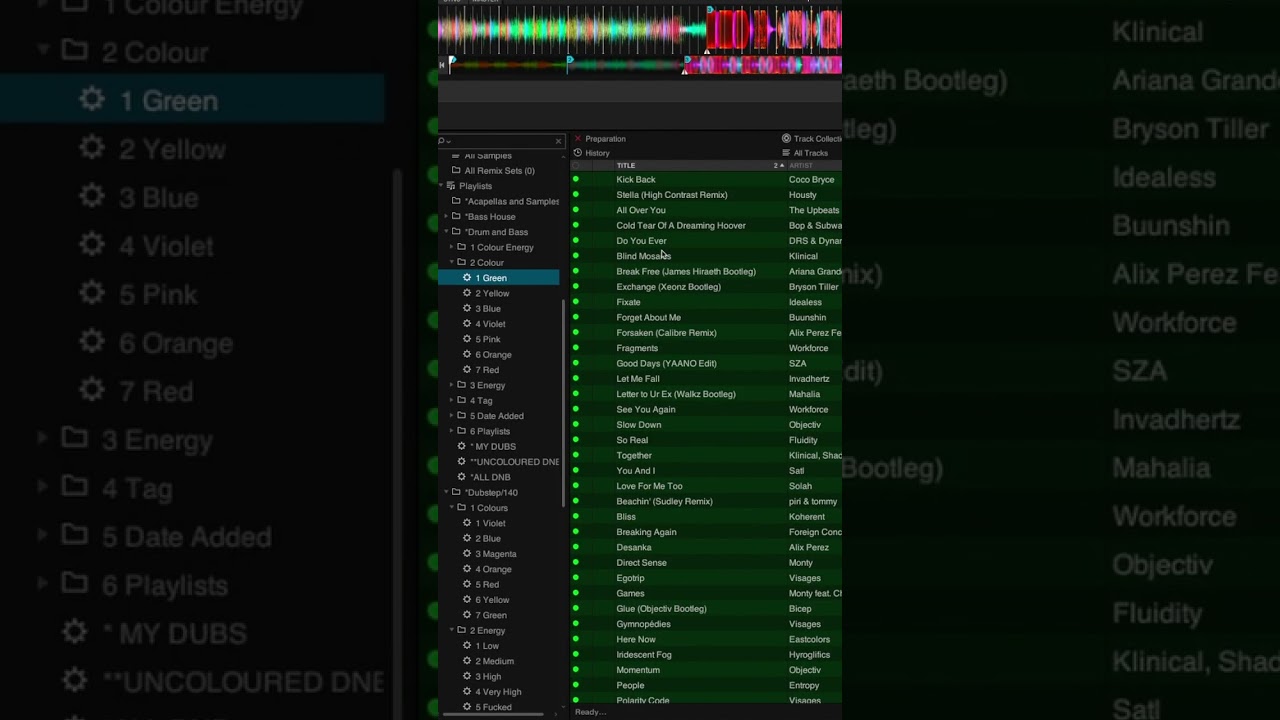Select the 2 Medium energy playlist gear icon
Screen dimensions: 1280x720
tap(467, 661)
